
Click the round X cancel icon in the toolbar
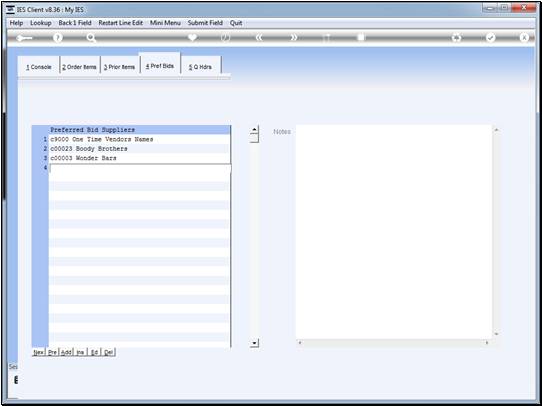[524, 38]
